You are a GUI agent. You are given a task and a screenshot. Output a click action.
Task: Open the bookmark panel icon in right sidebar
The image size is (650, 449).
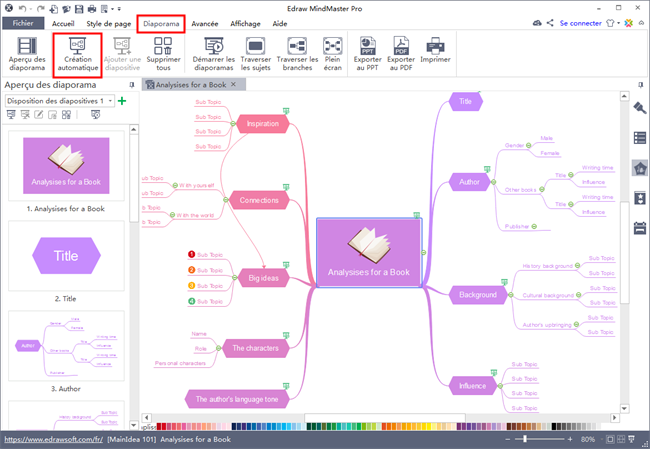tap(640, 198)
